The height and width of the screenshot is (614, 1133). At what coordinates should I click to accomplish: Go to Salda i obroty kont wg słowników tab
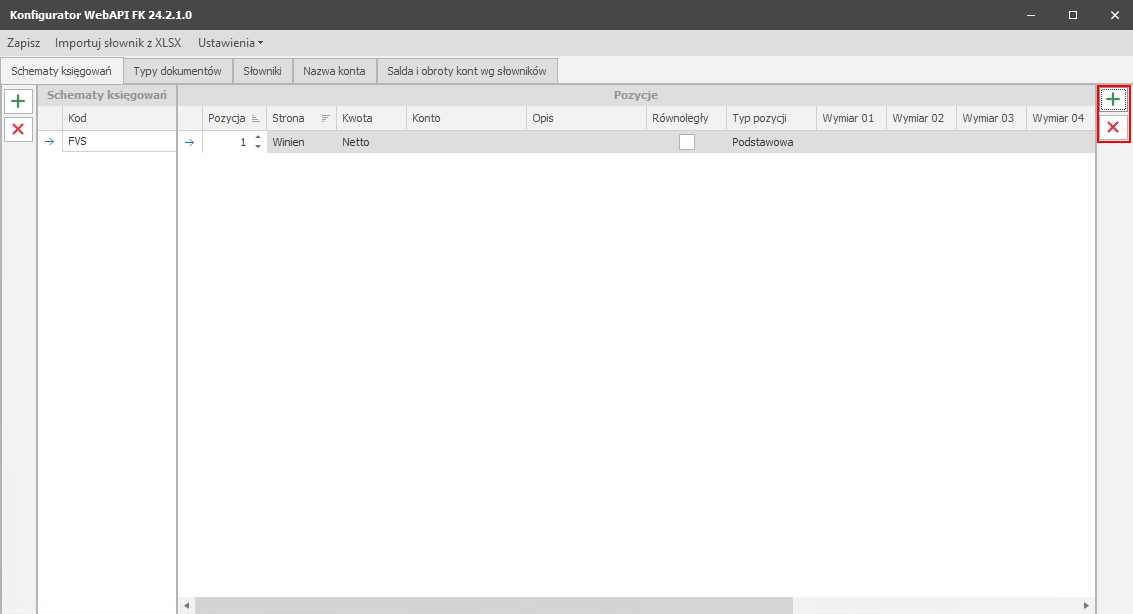tap(467, 71)
